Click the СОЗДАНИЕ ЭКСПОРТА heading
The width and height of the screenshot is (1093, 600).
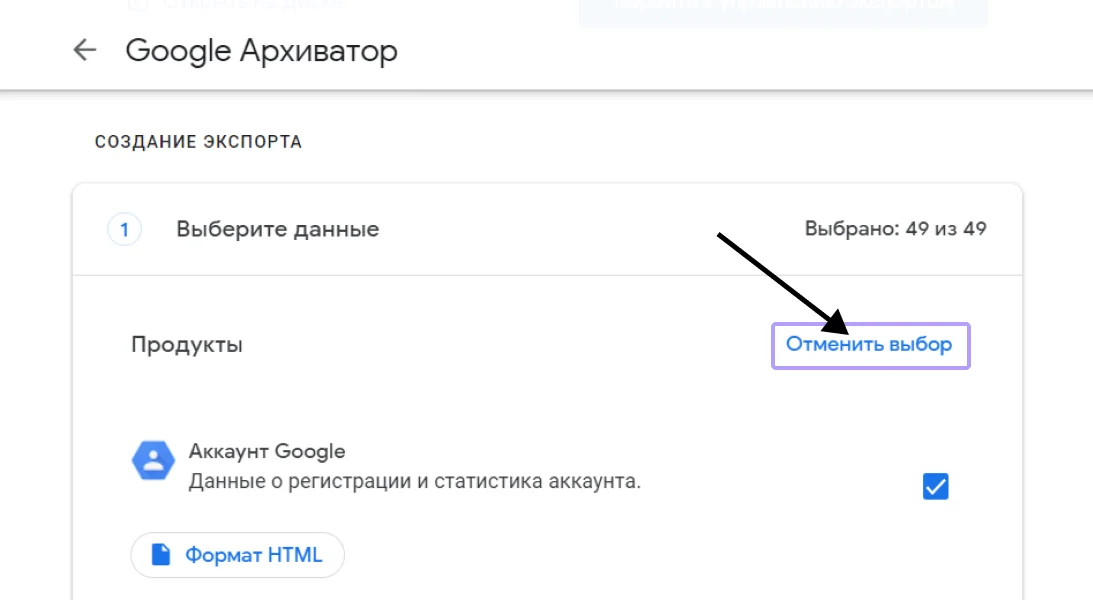[x=198, y=142]
